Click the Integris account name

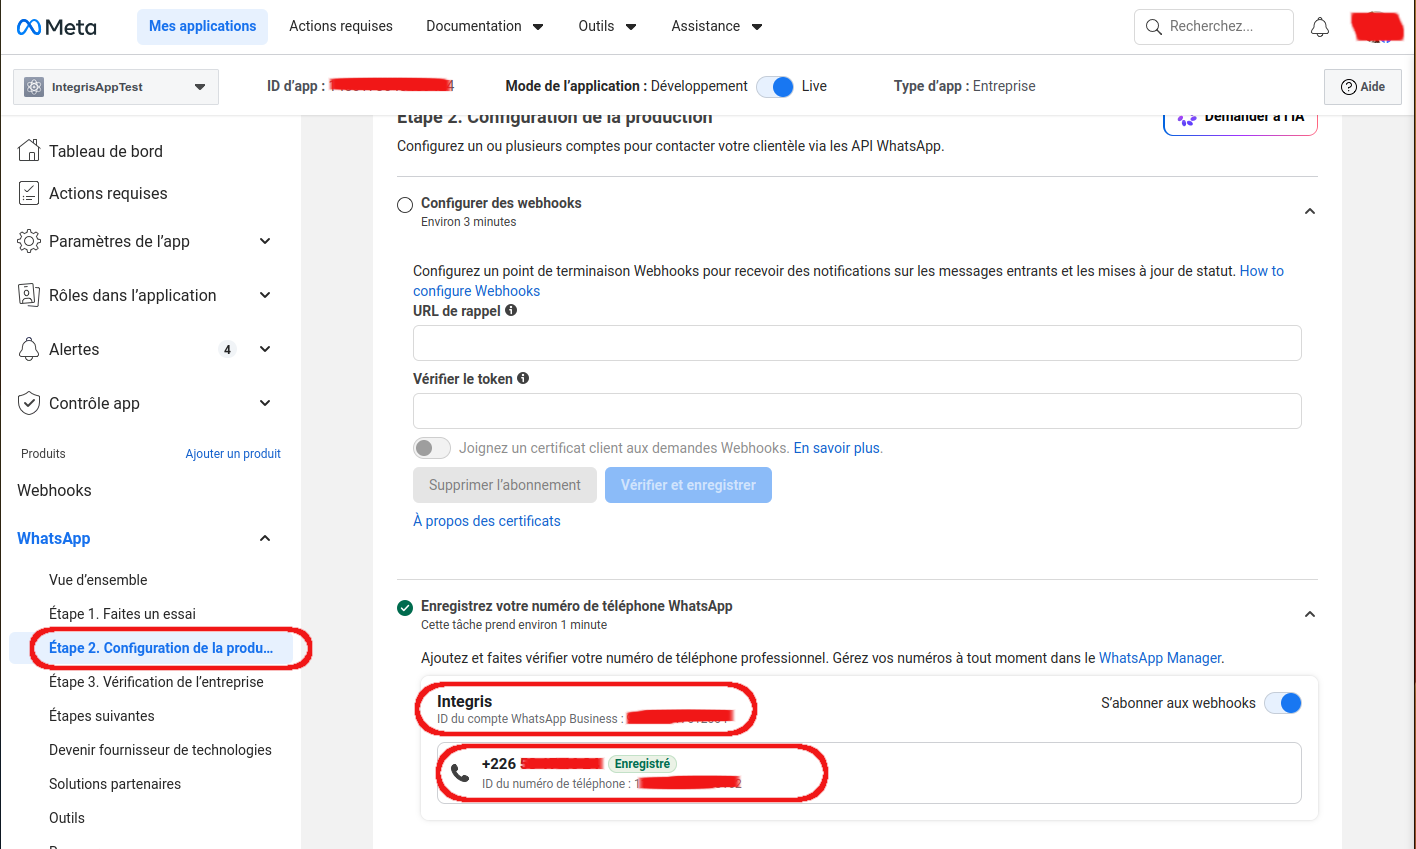coord(465,701)
